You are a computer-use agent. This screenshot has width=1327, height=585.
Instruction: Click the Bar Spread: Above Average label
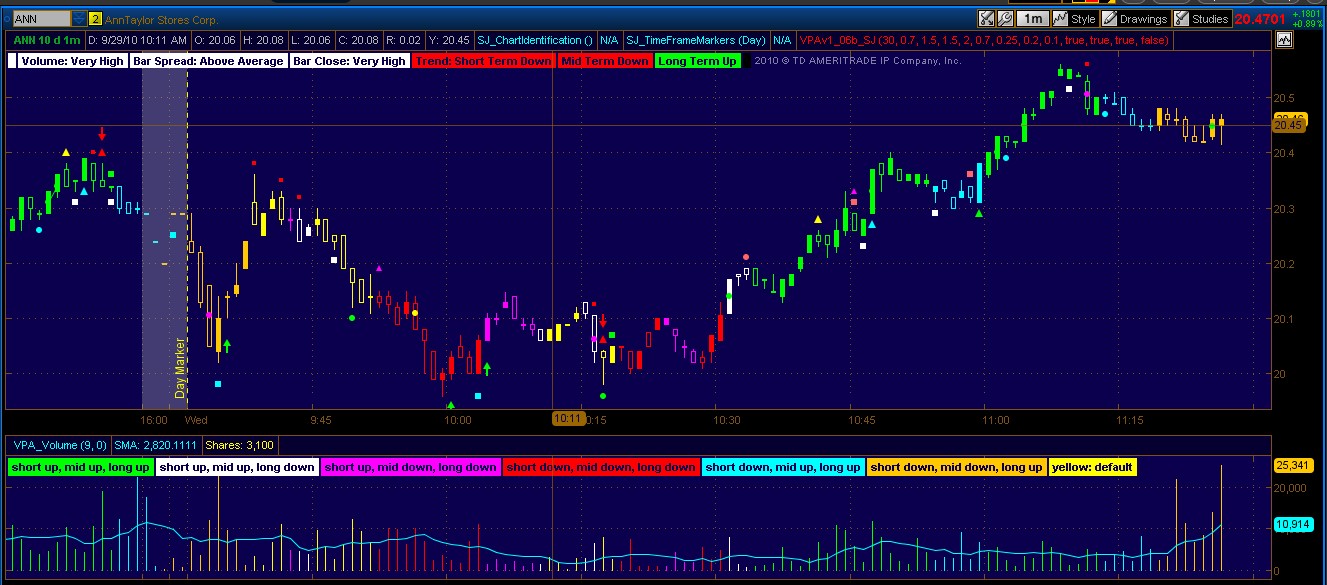tap(208, 61)
